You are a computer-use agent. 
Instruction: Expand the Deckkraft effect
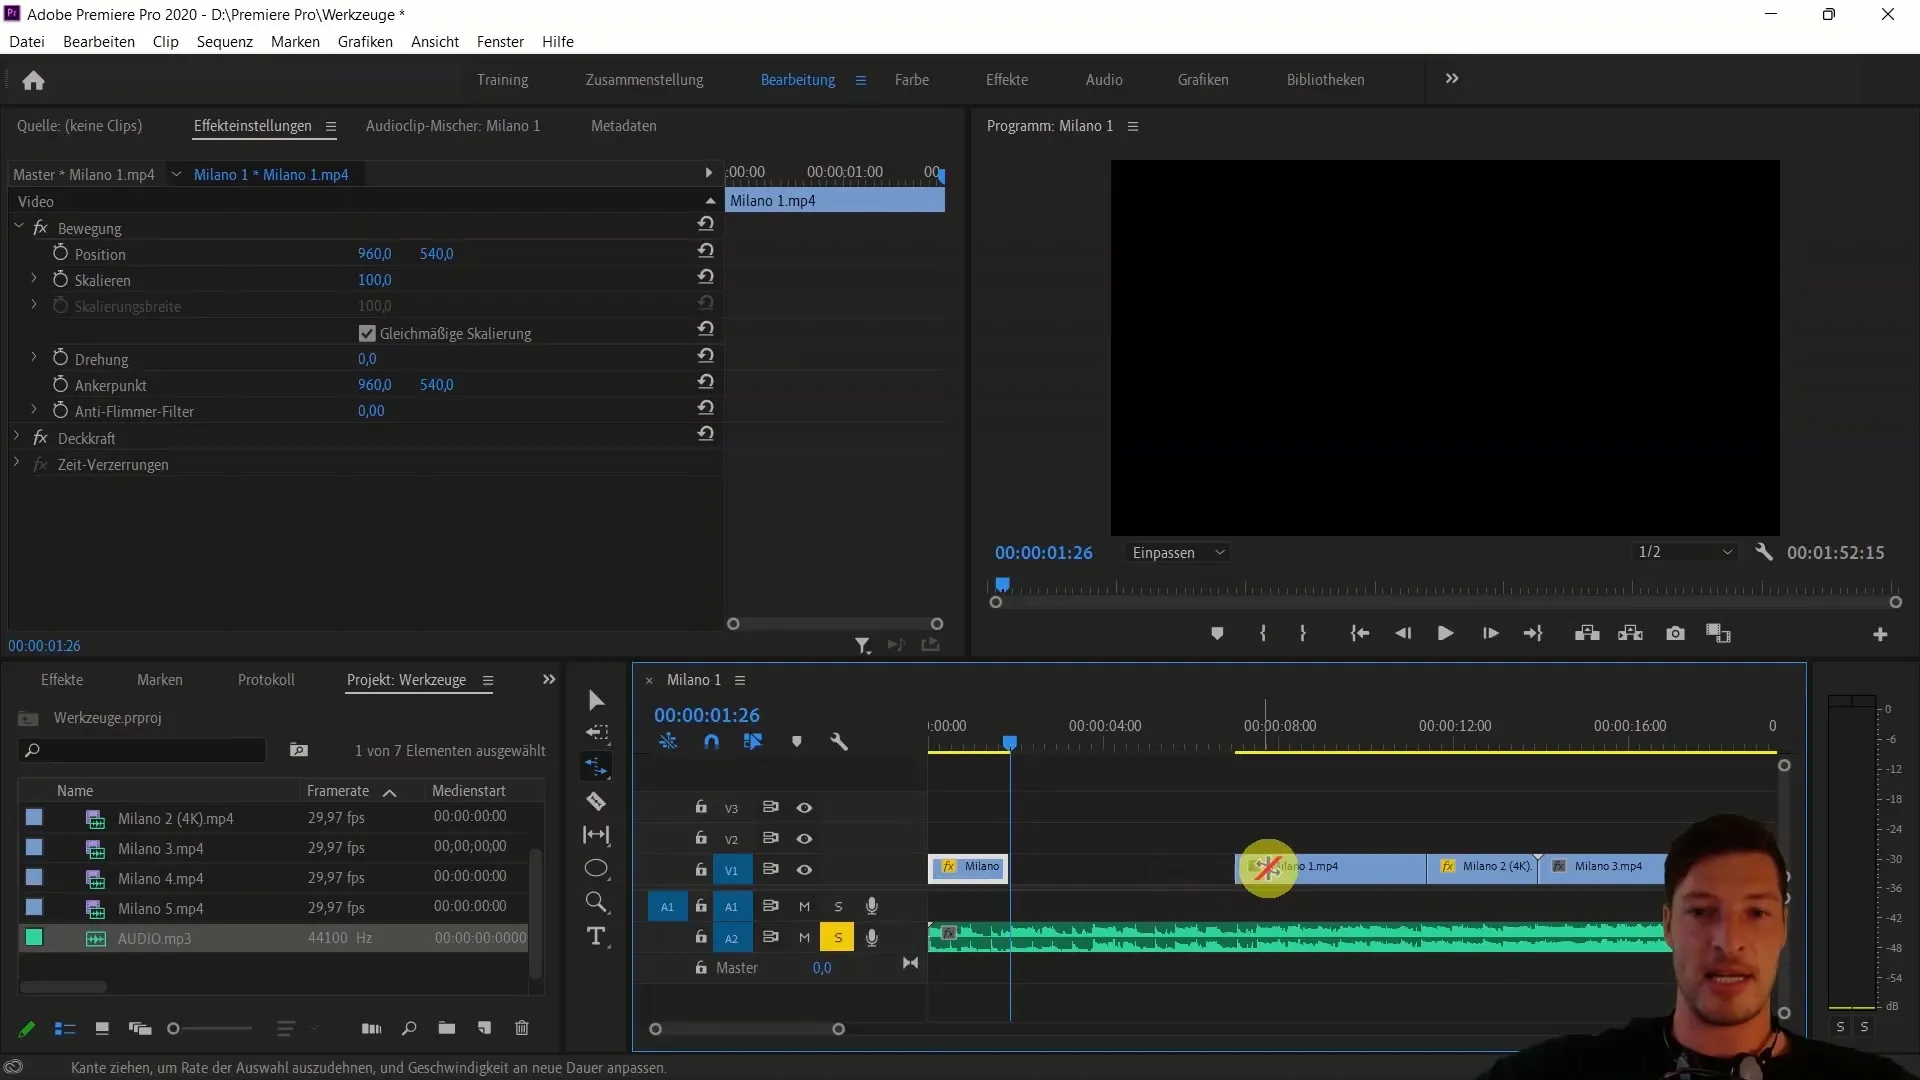[16, 437]
